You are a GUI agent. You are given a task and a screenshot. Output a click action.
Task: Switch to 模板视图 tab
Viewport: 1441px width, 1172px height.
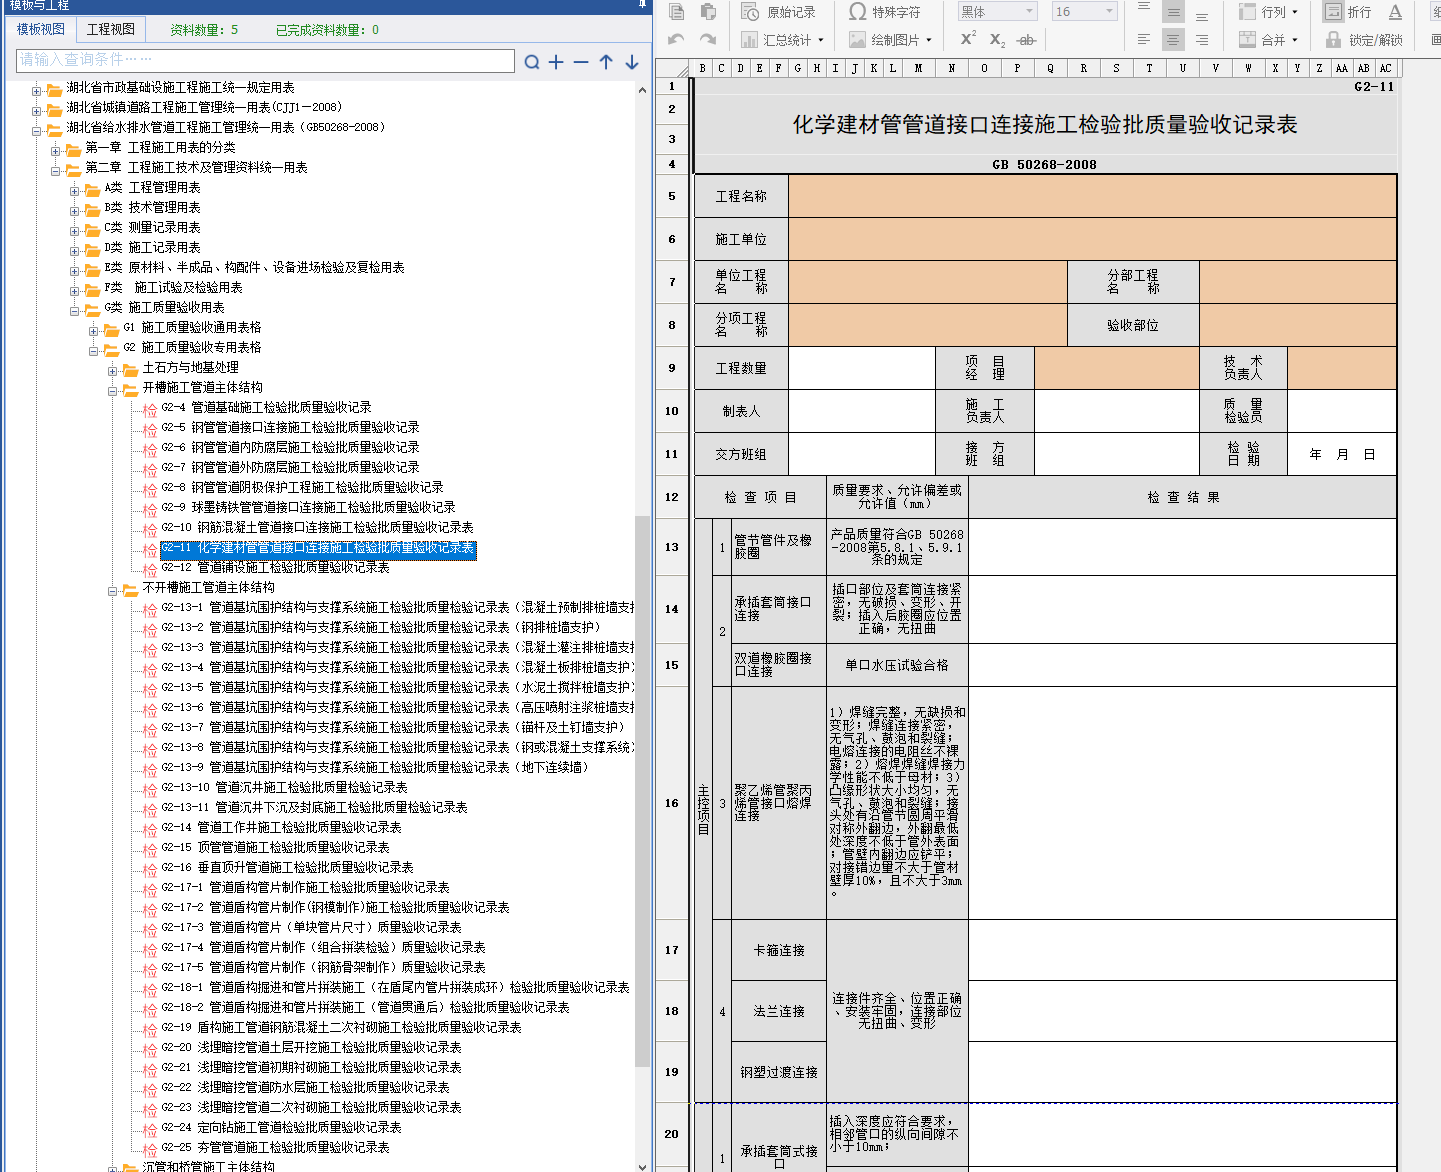tap(41, 29)
